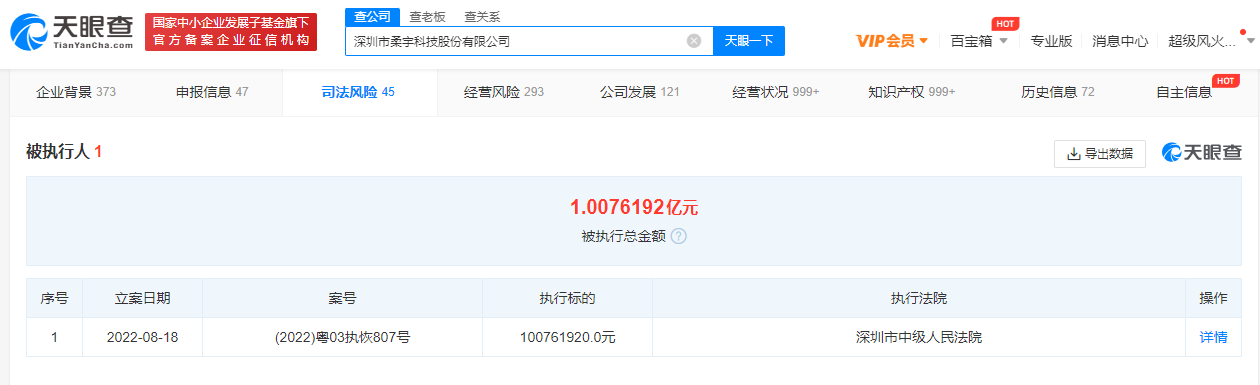The image size is (1260, 385).
Task: Expand the 百宝箱 dropdown
Action: click(x=979, y=41)
